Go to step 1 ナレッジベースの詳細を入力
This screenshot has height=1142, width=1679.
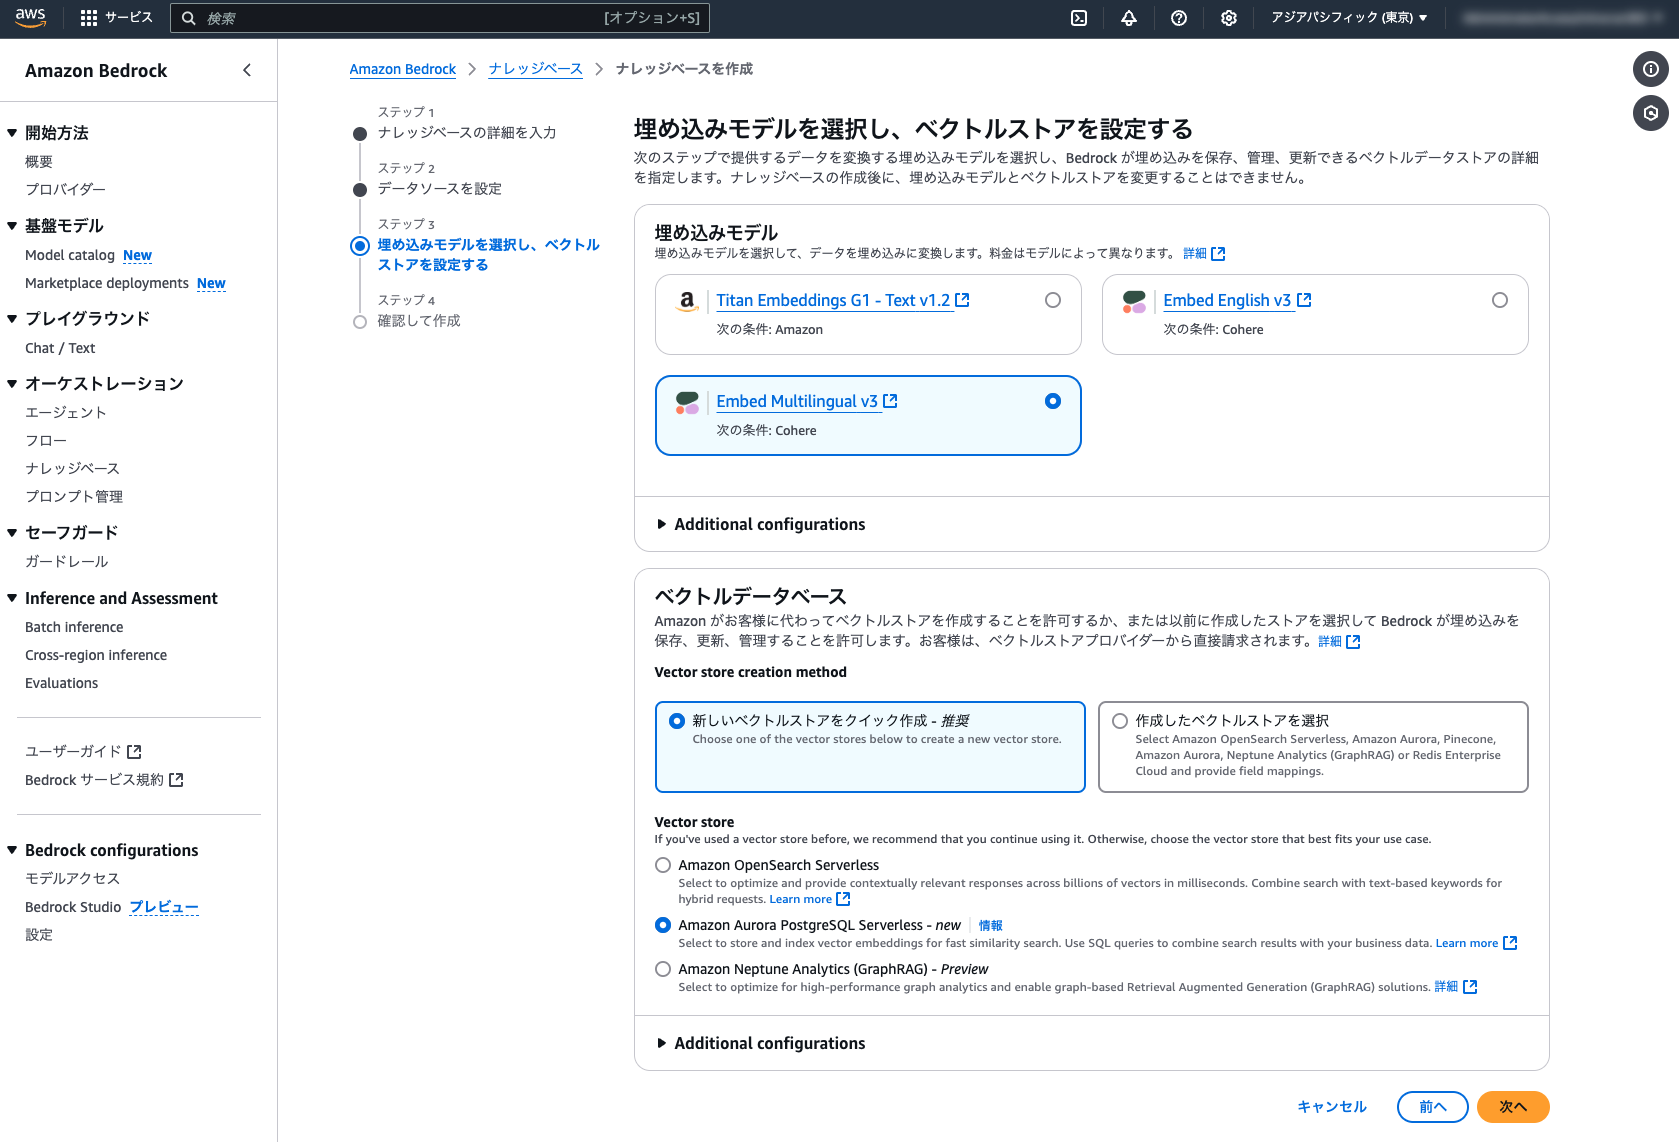coord(467,133)
